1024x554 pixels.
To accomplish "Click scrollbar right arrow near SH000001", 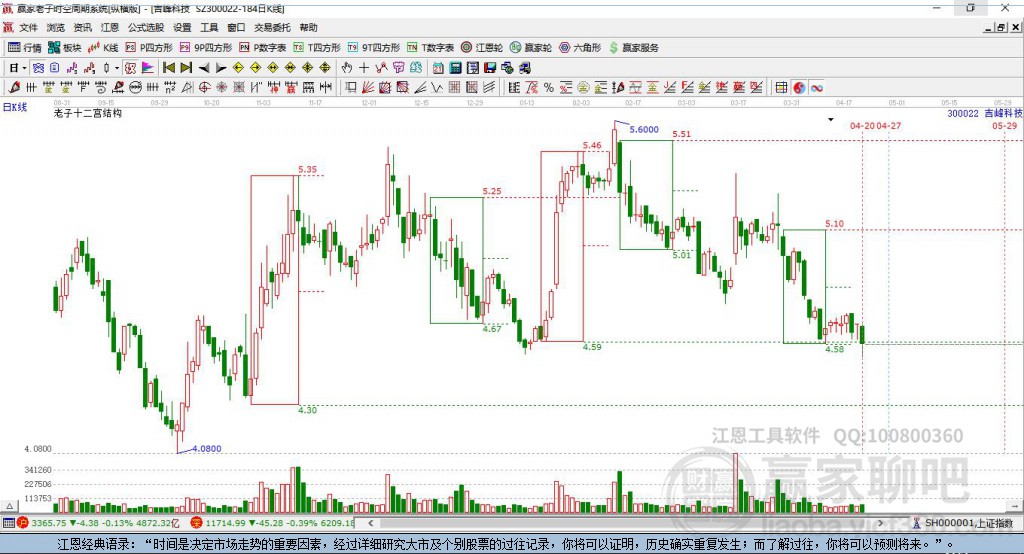I will (881, 523).
